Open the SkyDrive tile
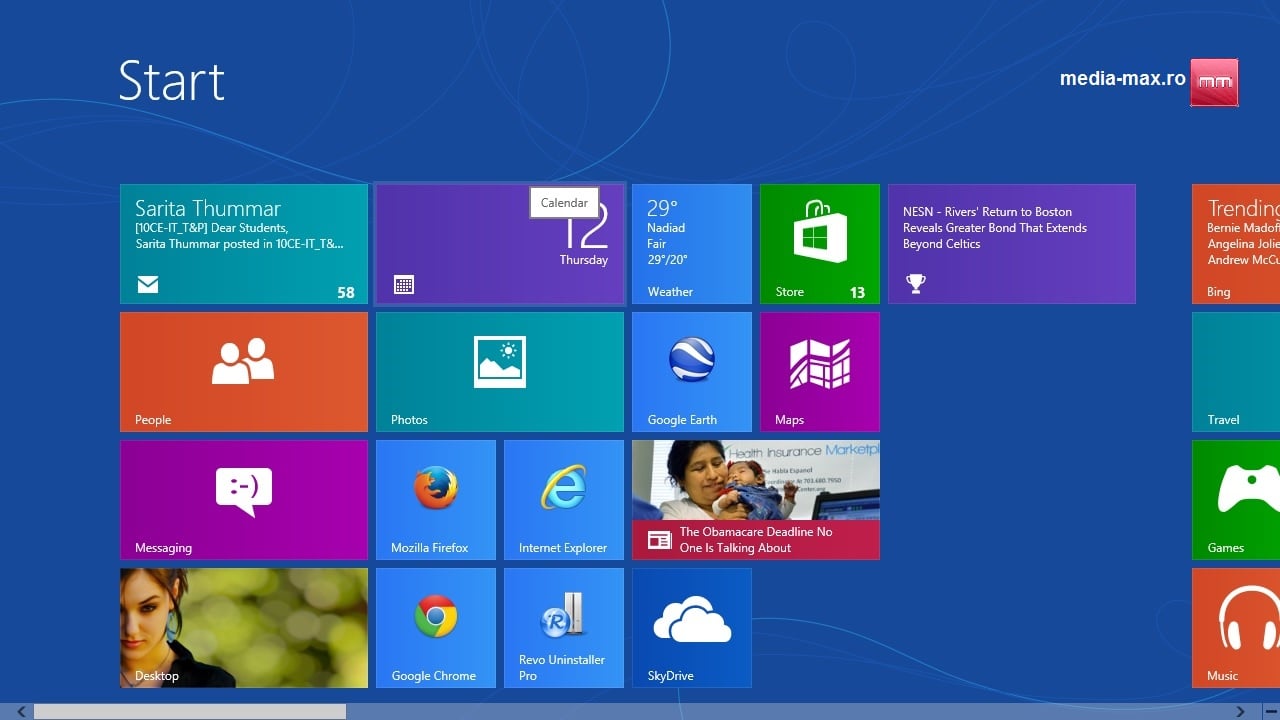The width and height of the screenshot is (1280, 720). (692, 628)
